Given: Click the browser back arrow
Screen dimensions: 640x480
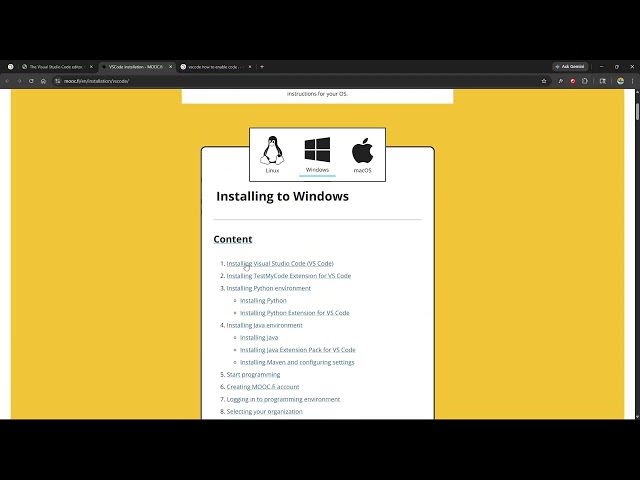Looking at the screenshot, I should 7,81.
